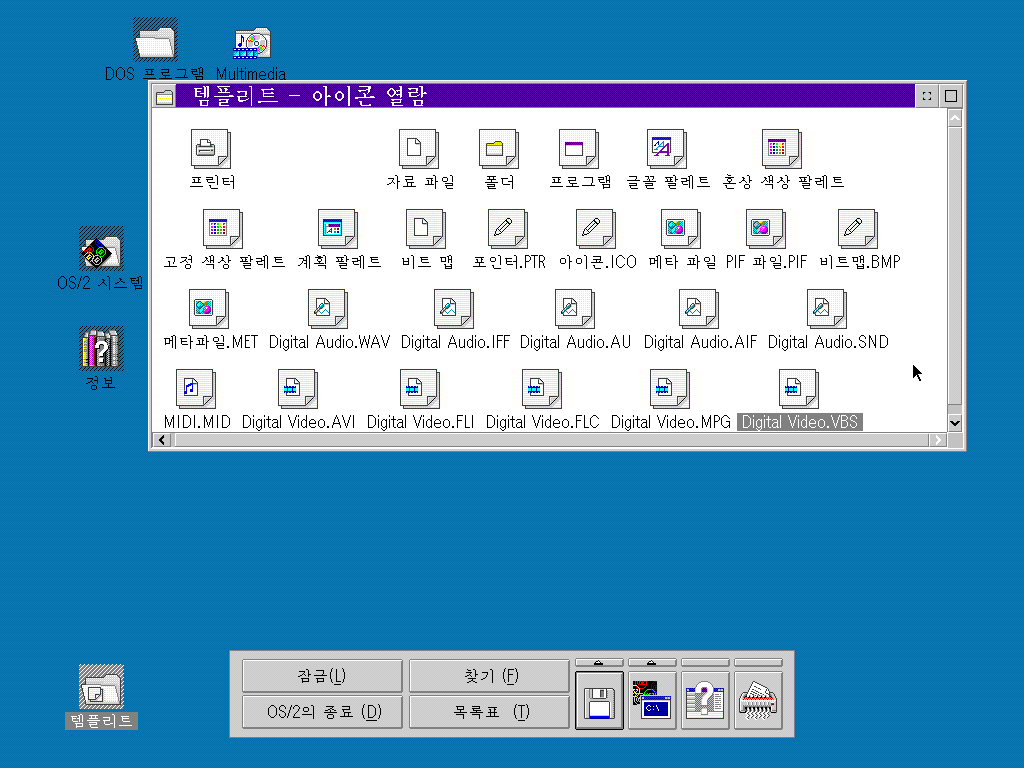
Task: Click the vertical scrollbar up arrow
Action: pos(955,118)
